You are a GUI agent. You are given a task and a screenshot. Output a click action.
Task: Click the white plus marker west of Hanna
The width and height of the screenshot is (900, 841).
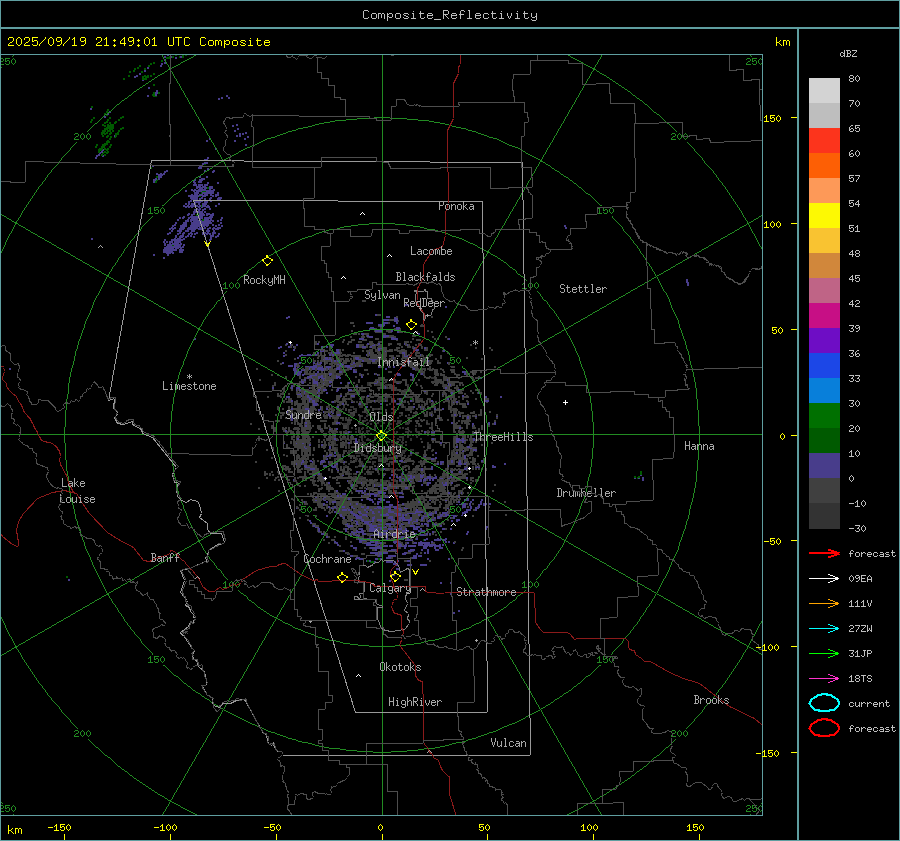pos(565,402)
